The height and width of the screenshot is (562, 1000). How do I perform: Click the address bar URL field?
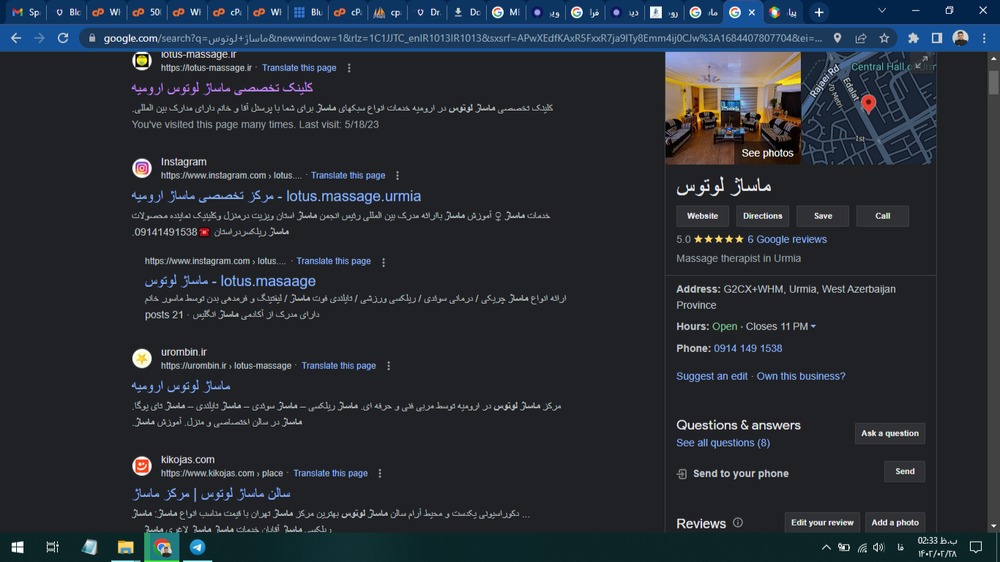(x=462, y=38)
